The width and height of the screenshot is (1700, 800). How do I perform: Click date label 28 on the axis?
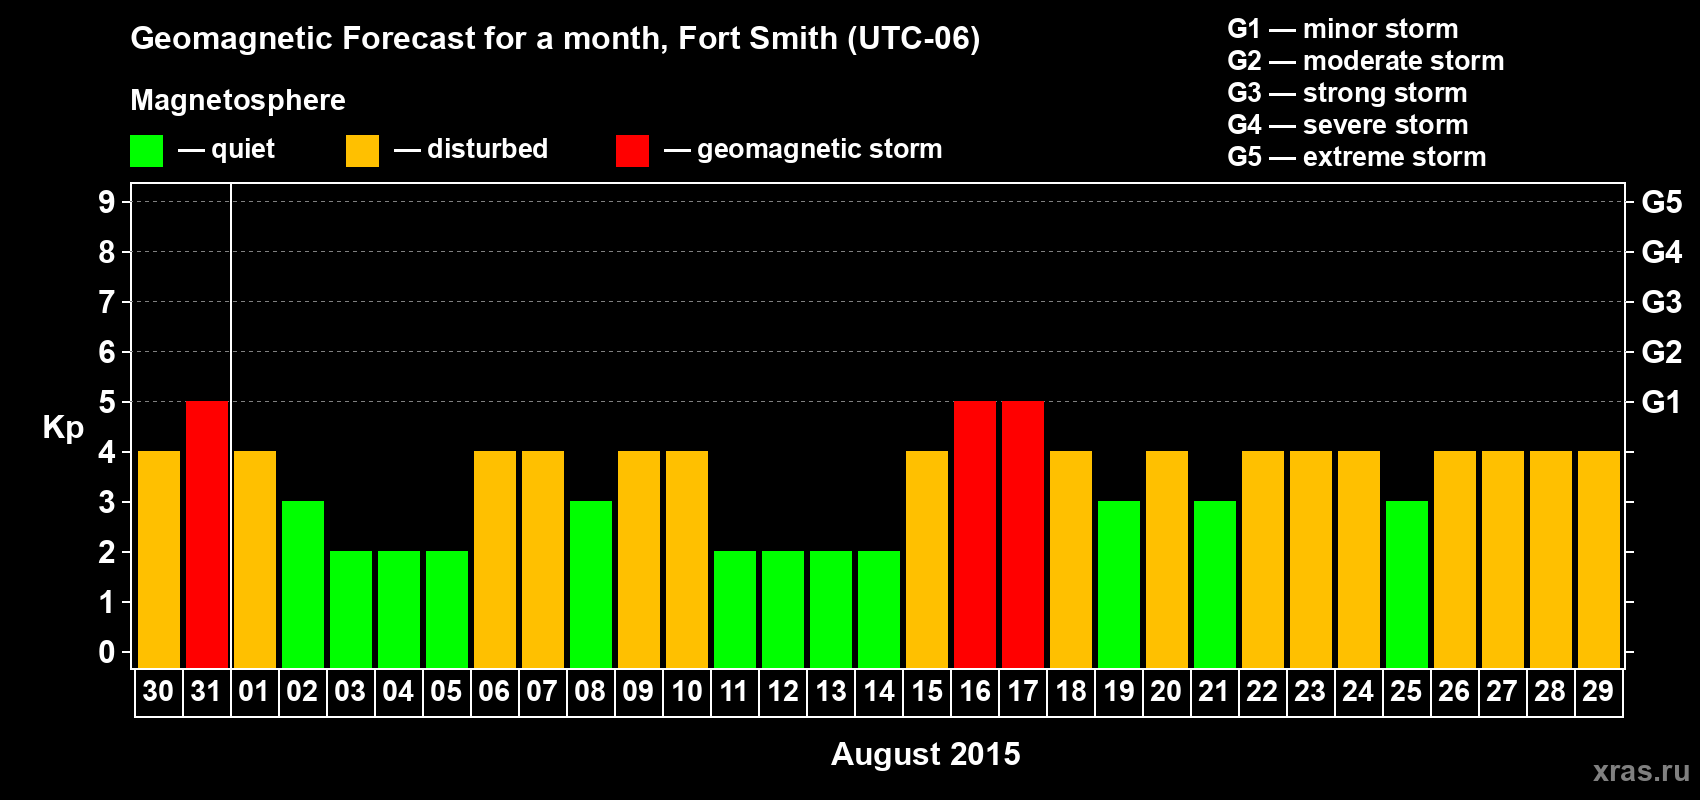coord(1550,692)
